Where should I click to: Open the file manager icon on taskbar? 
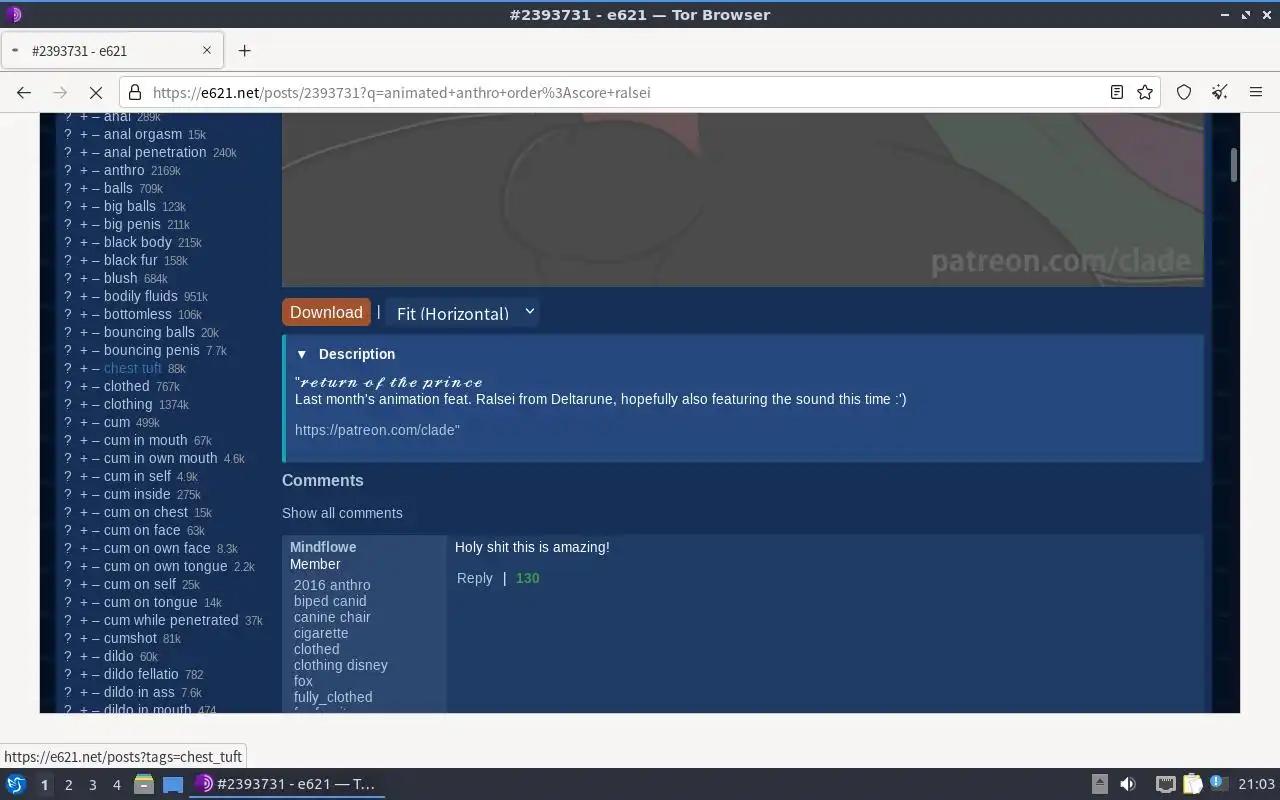click(x=143, y=784)
